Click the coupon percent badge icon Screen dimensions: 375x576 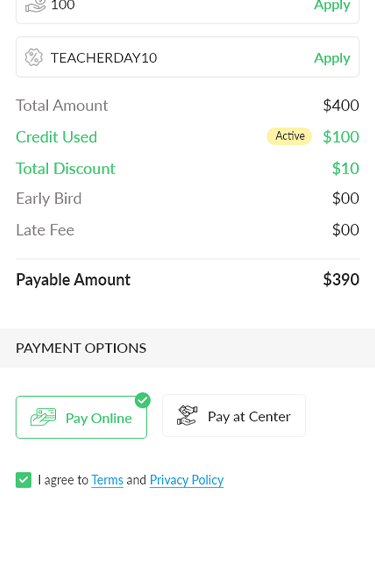pos(34,58)
